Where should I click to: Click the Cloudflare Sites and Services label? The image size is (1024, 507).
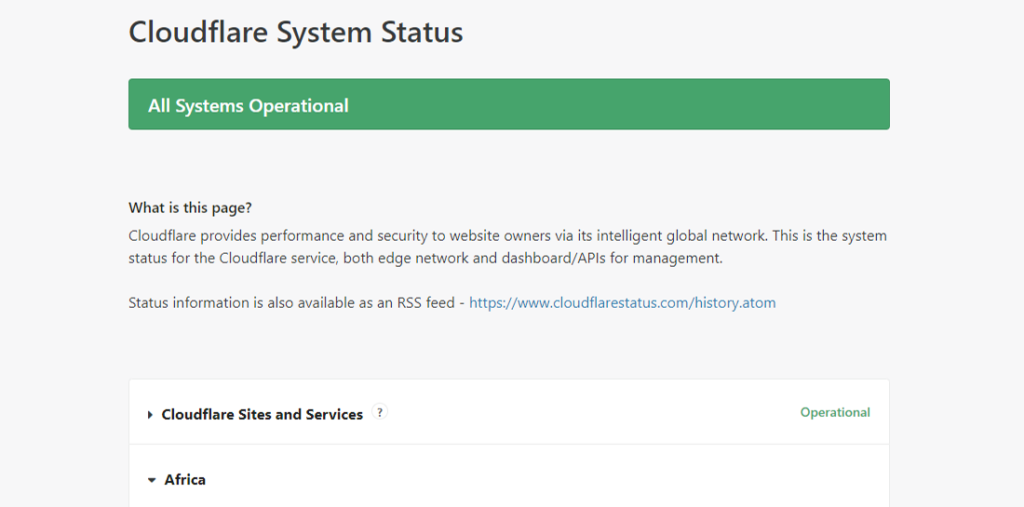pos(262,415)
